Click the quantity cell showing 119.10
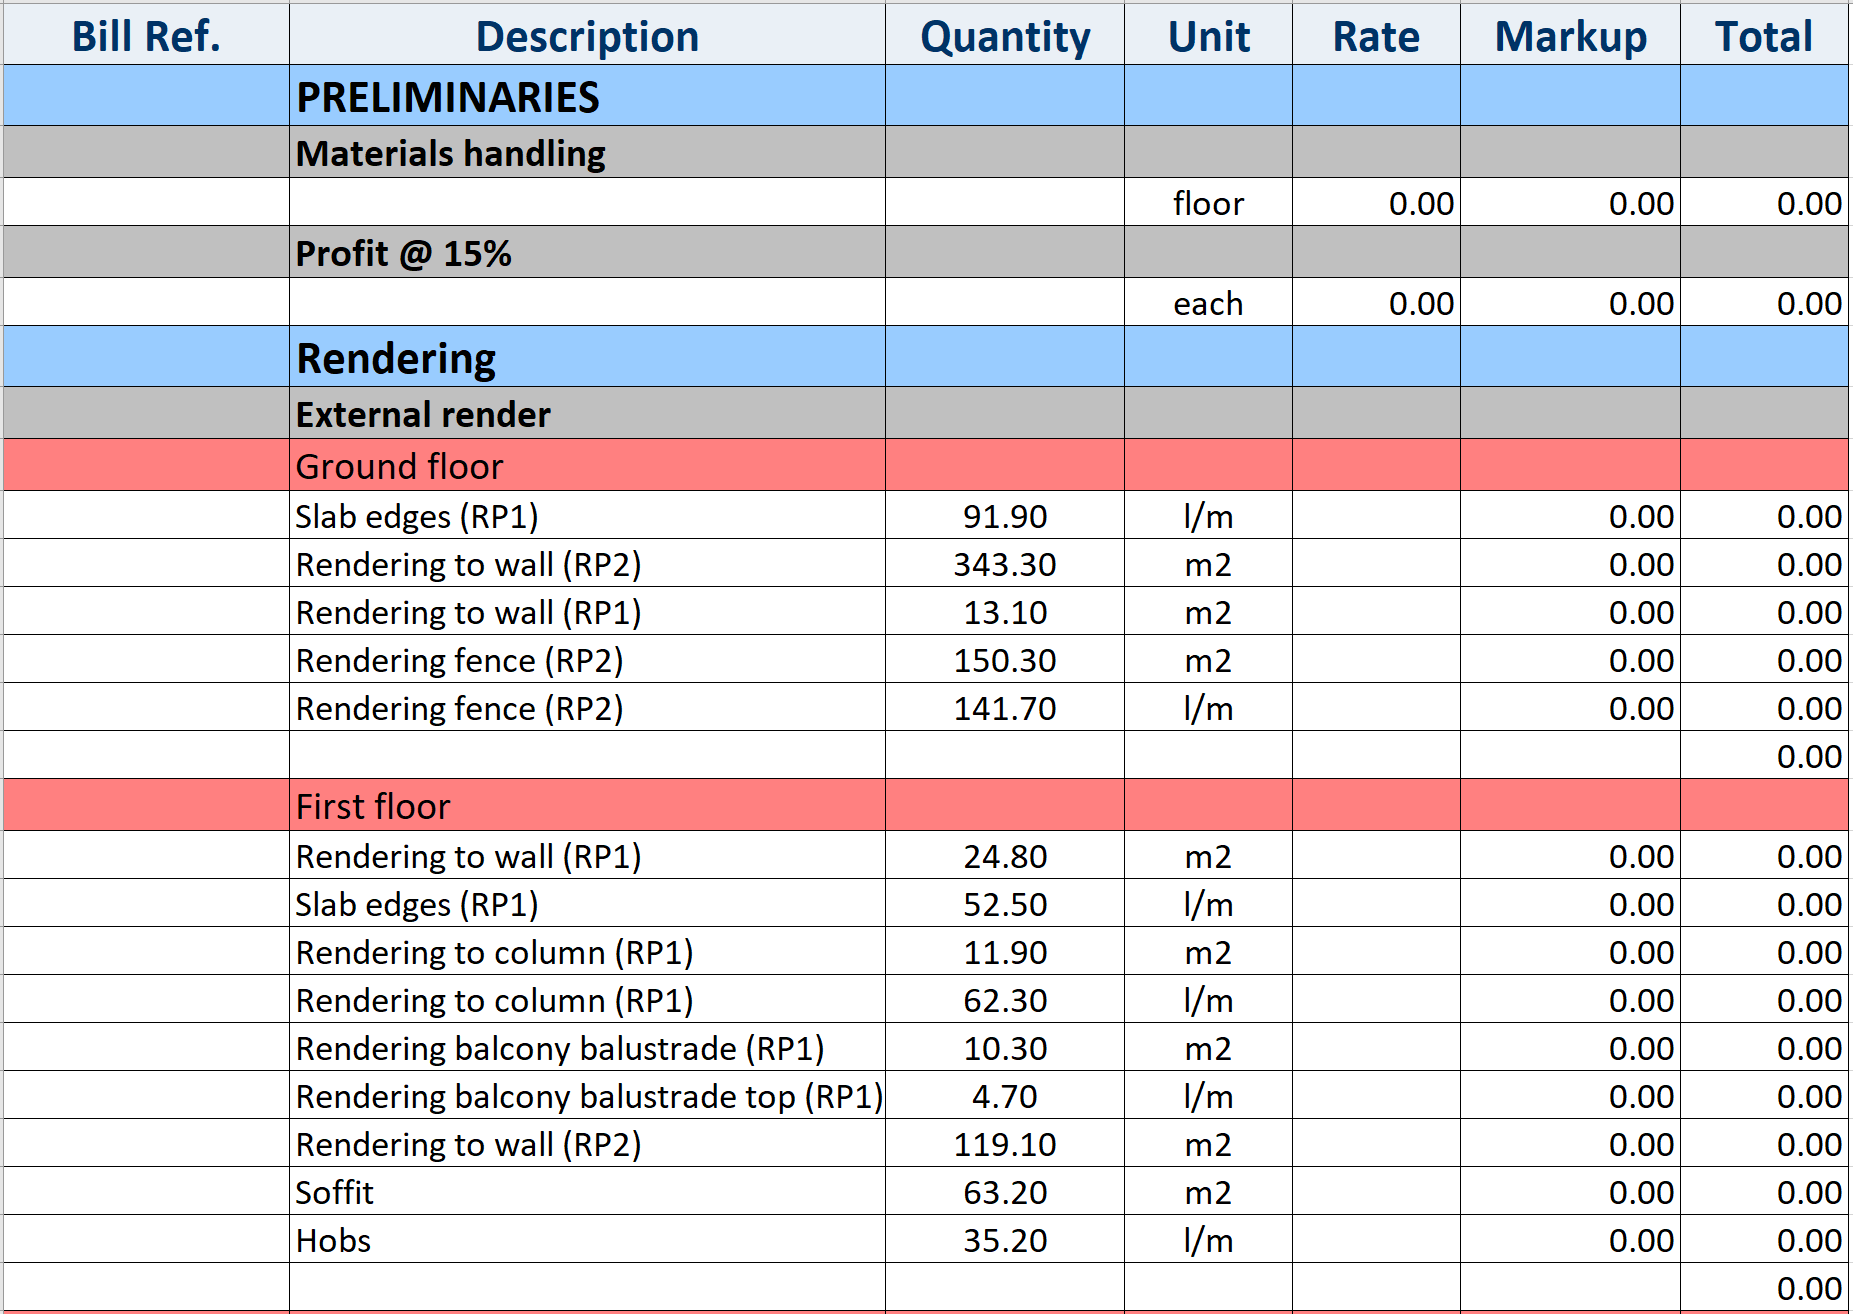This screenshot has height=1314, width=1853. 1004,1144
